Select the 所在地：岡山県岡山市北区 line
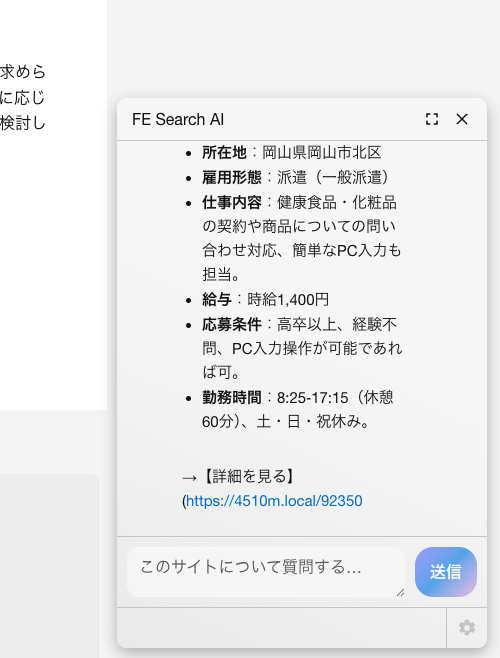This screenshot has height=658, width=500. [292, 152]
